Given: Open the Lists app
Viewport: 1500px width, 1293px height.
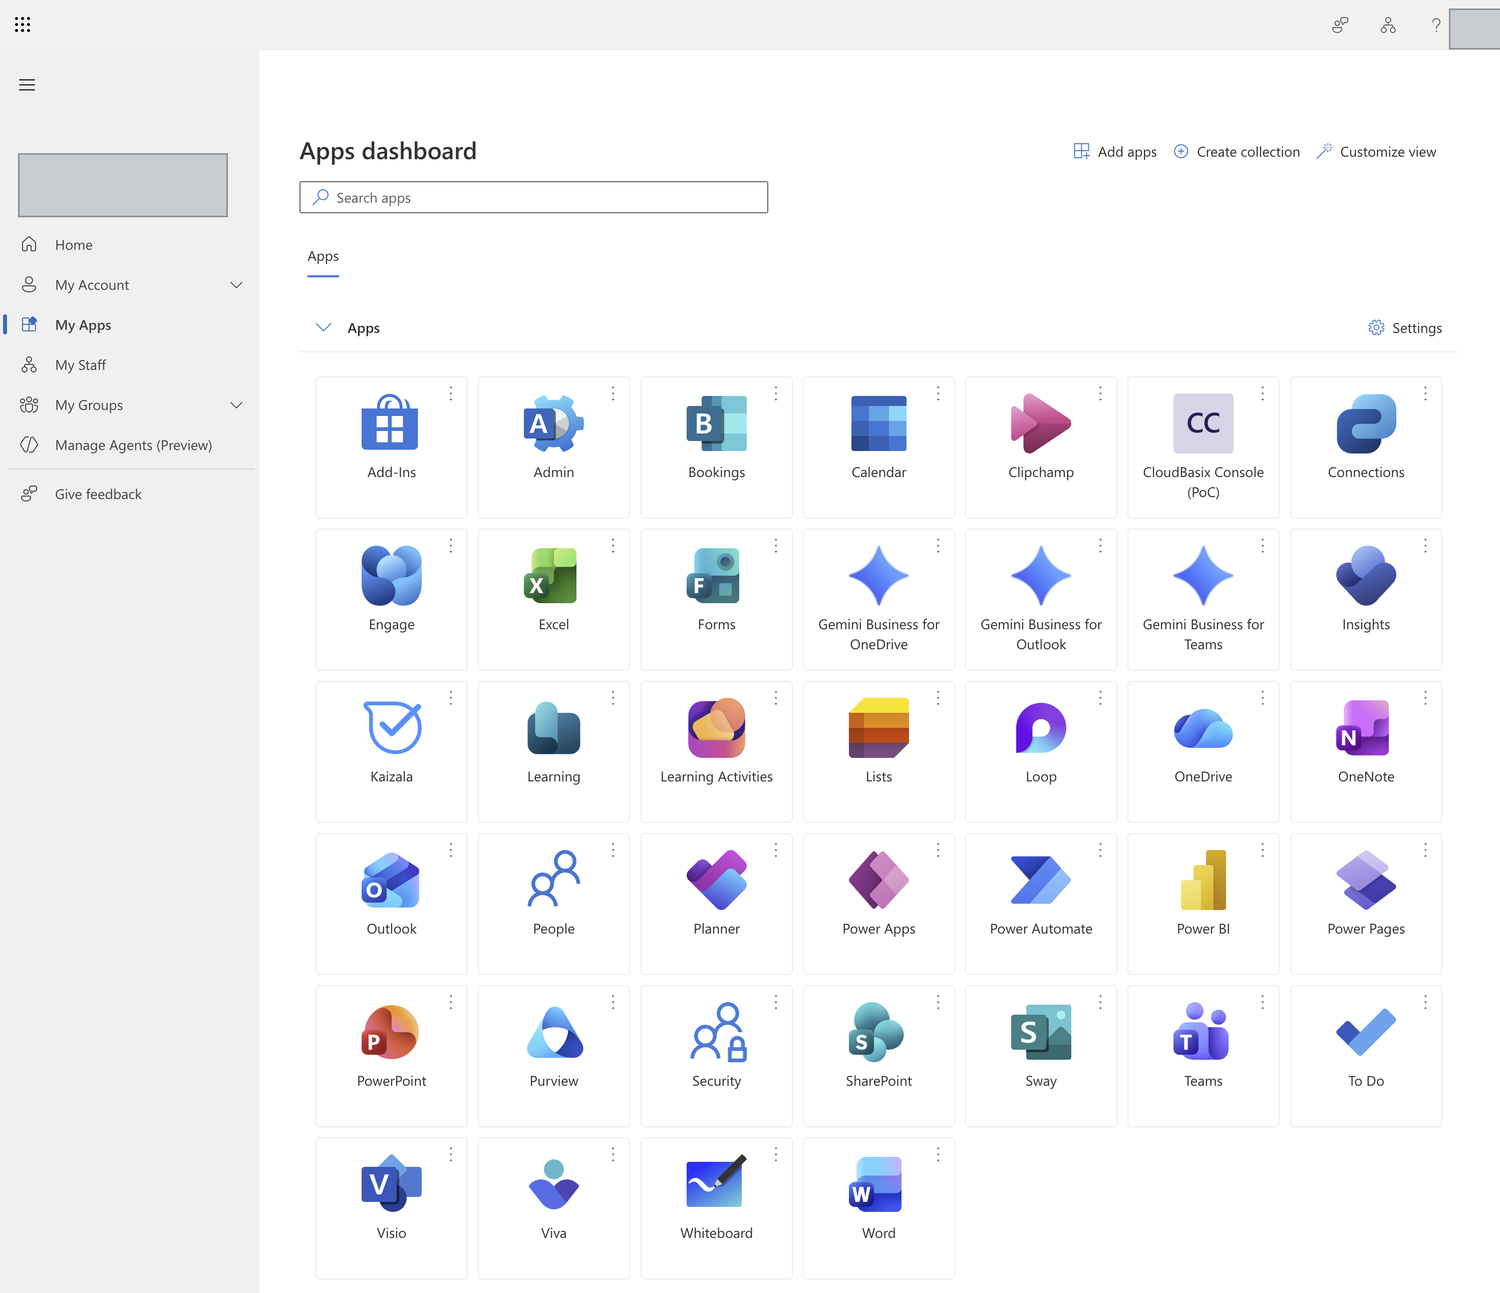Looking at the screenshot, I should click(879, 751).
